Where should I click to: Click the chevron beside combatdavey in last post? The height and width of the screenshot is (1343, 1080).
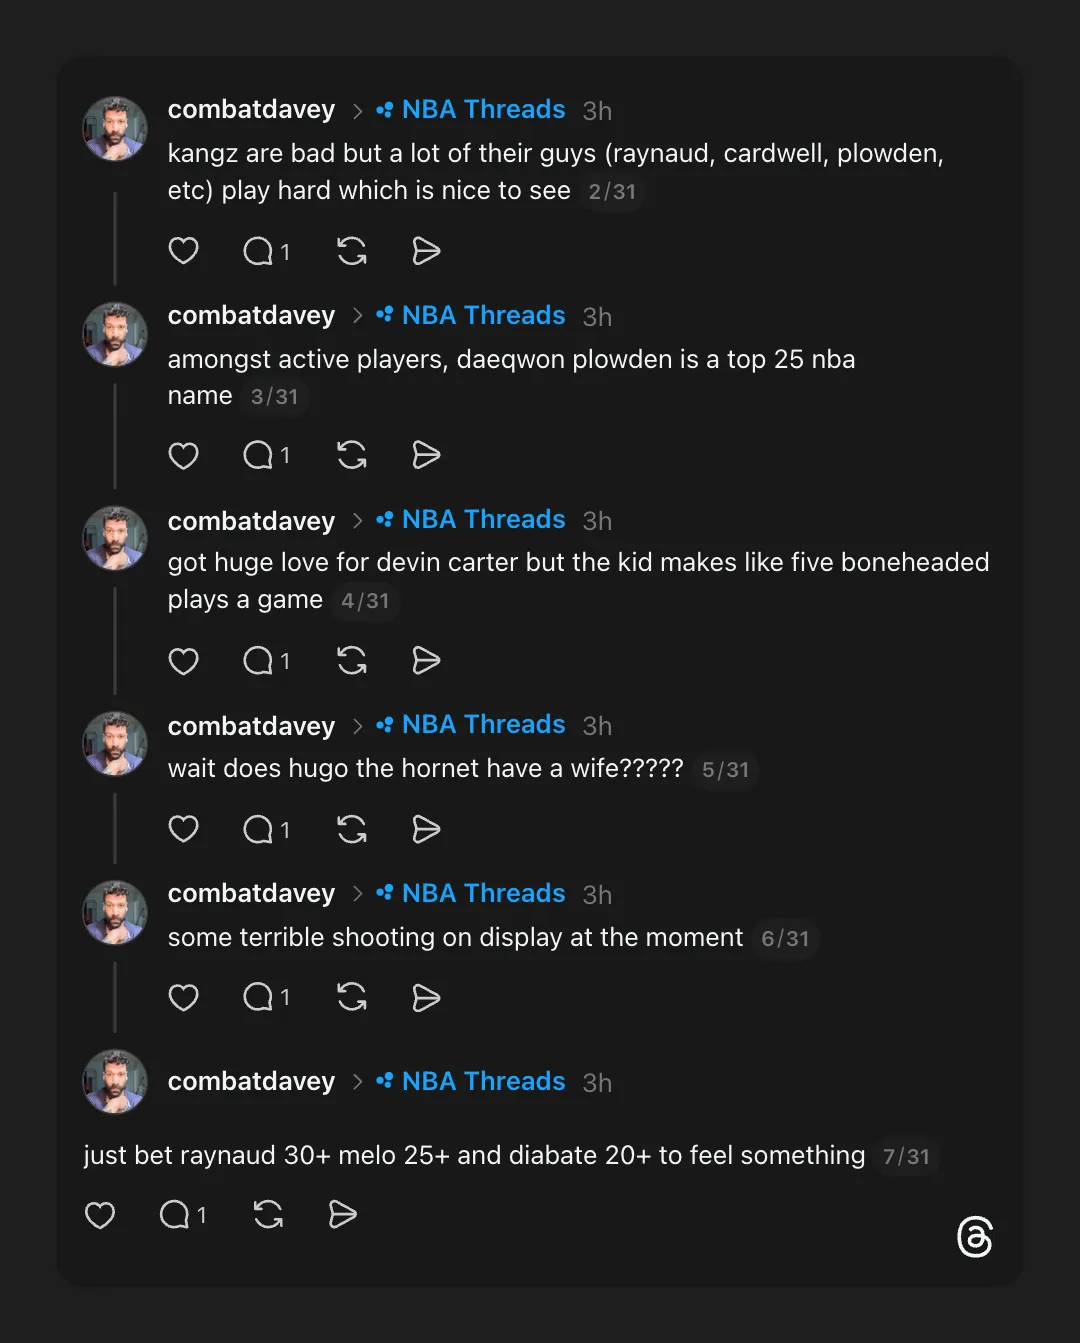357,1082
